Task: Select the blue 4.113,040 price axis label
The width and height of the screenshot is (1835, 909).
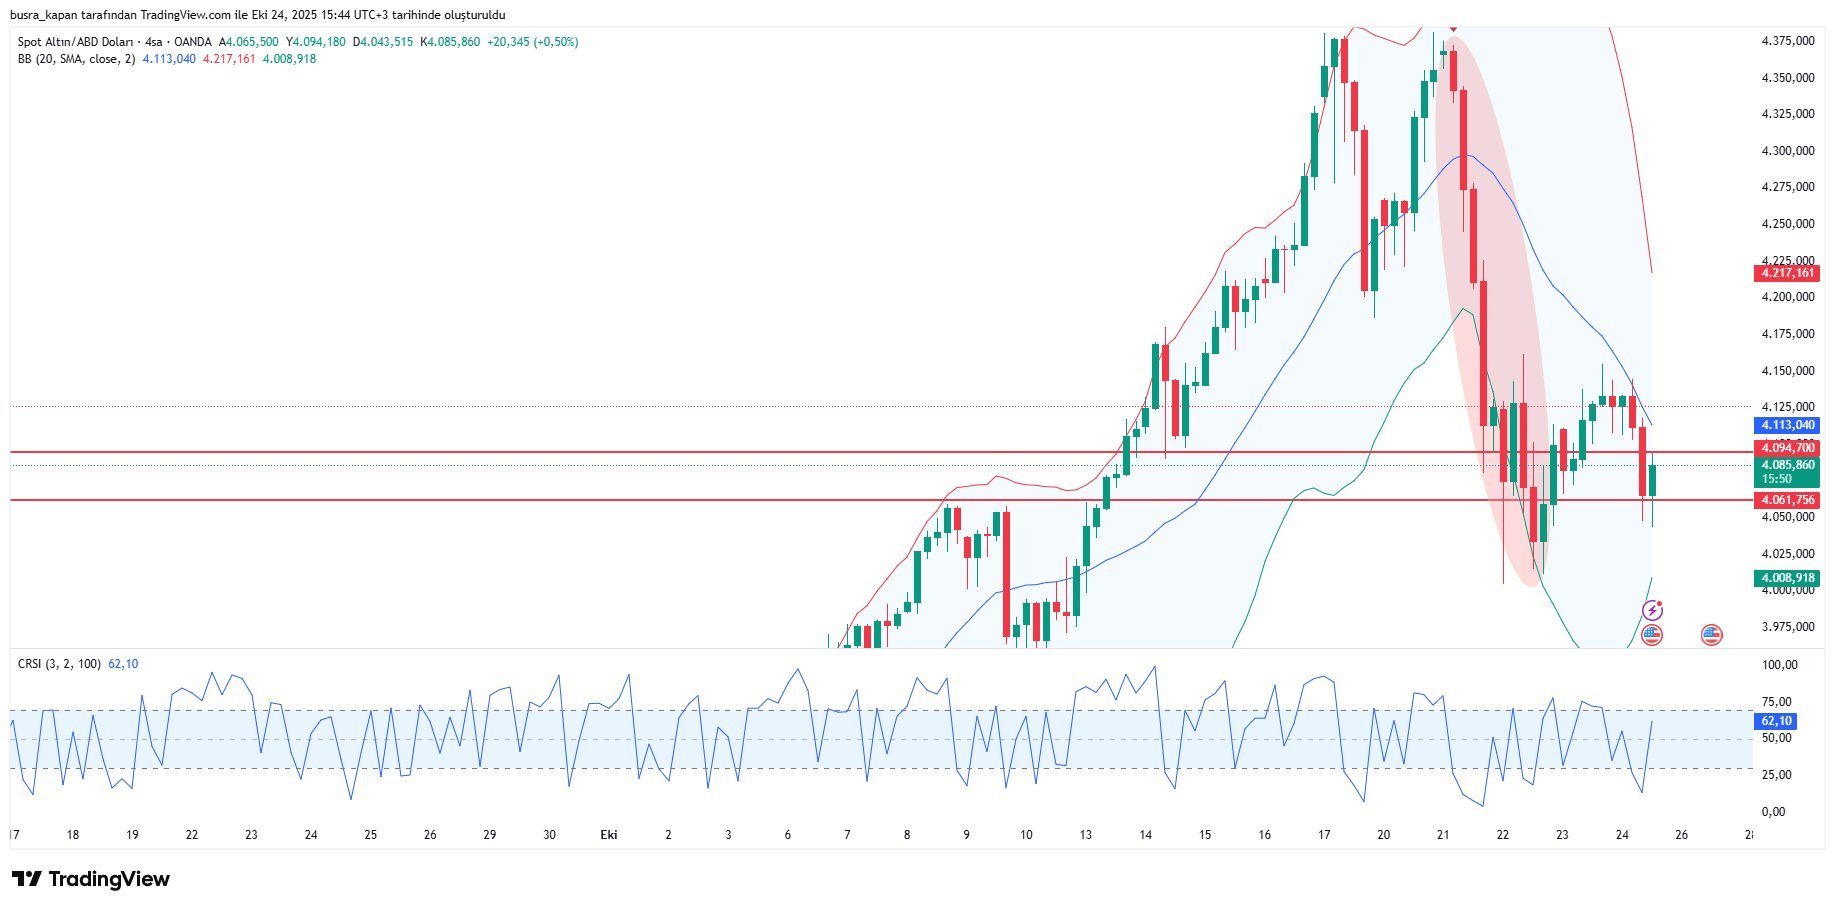Action: [1787, 425]
